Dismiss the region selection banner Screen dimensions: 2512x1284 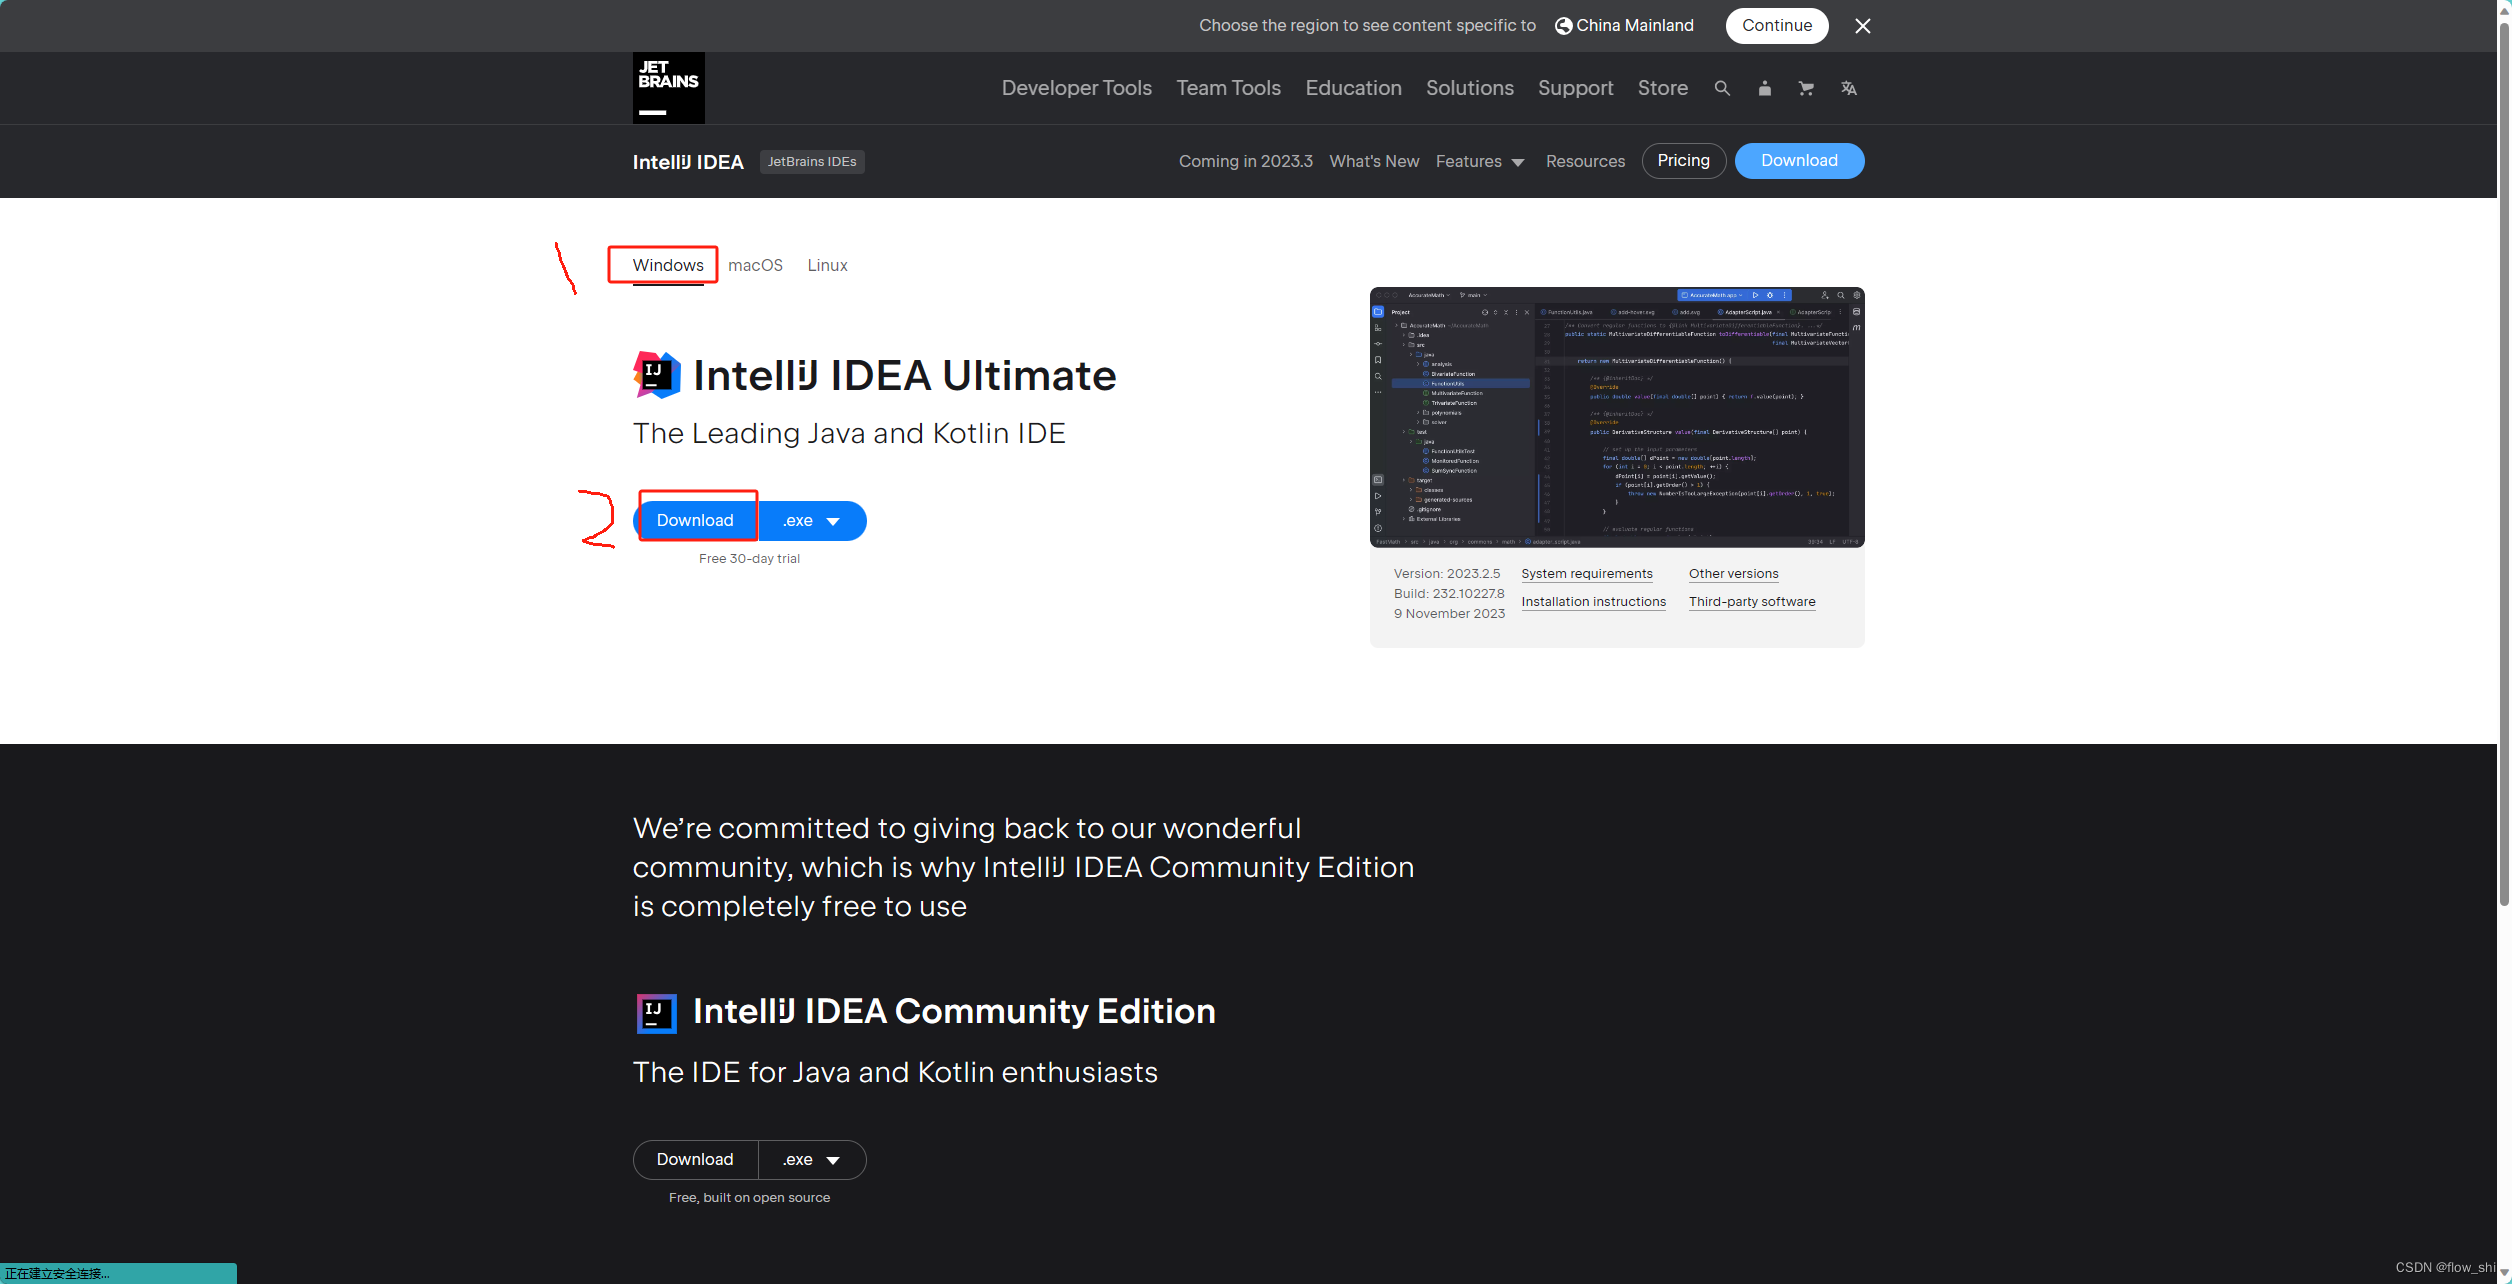pos(1862,25)
